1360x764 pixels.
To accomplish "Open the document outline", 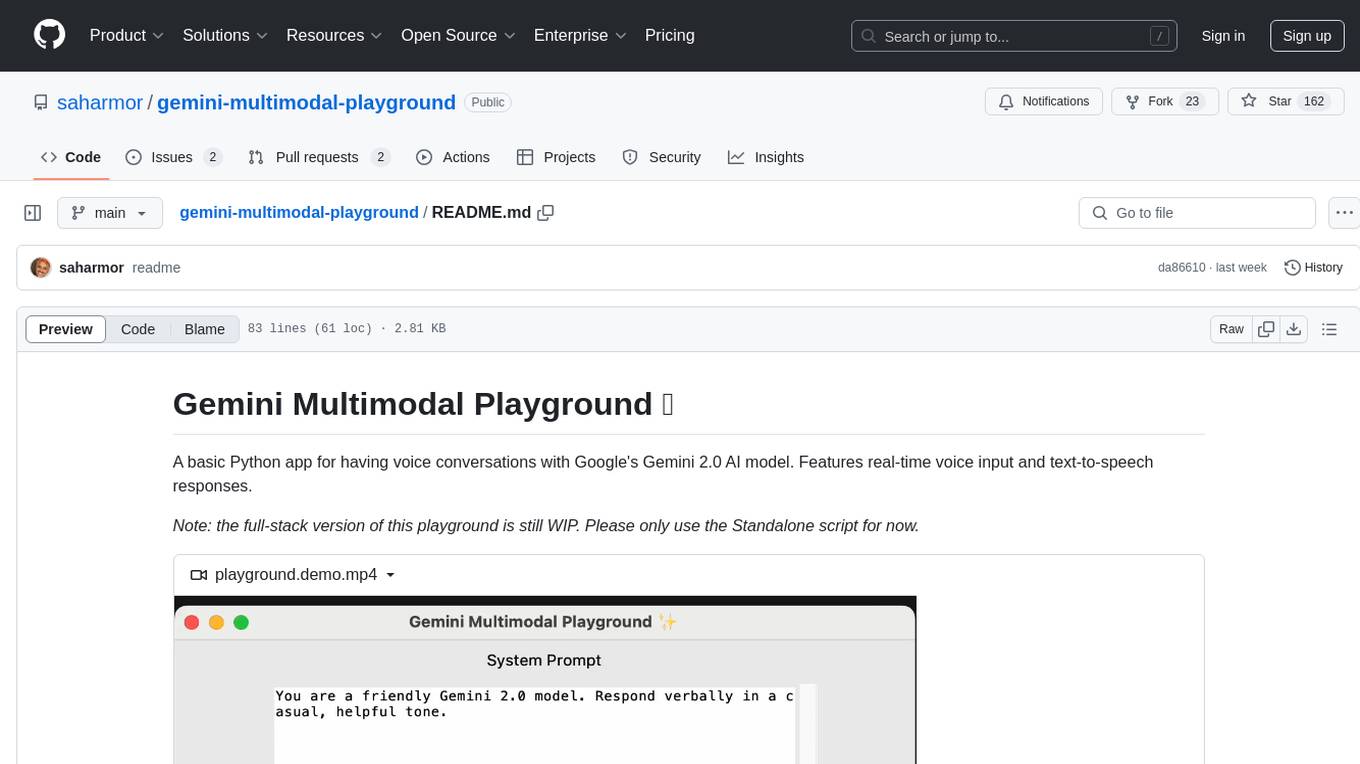I will click(1329, 329).
